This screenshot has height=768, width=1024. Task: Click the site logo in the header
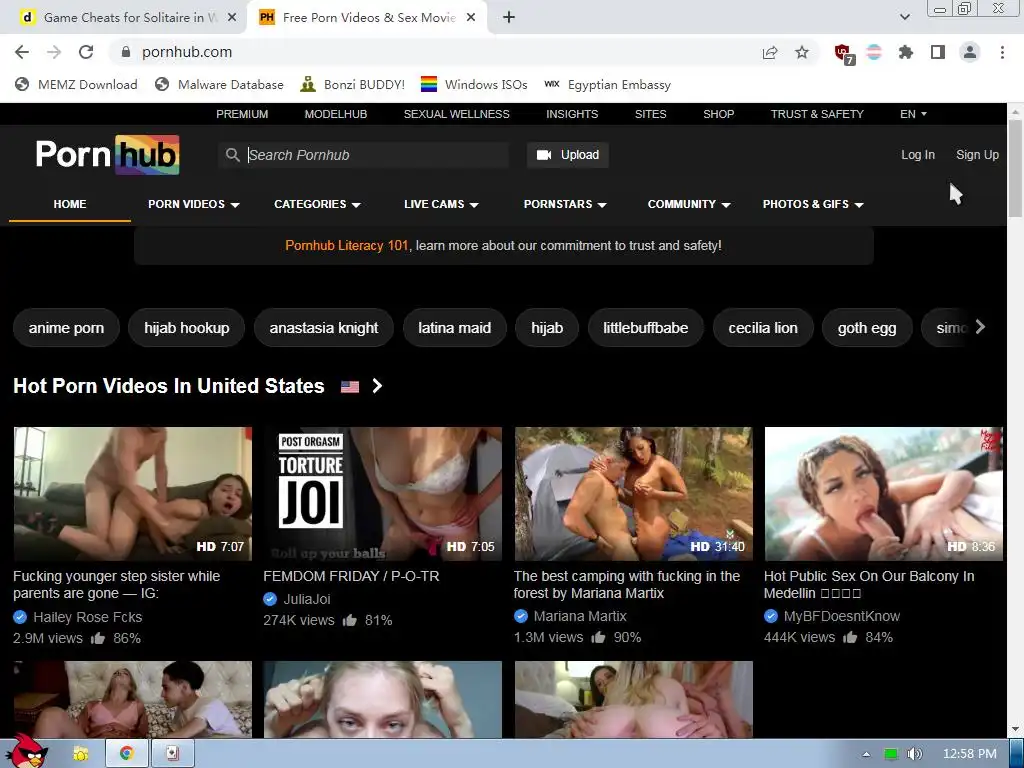point(108,155)
